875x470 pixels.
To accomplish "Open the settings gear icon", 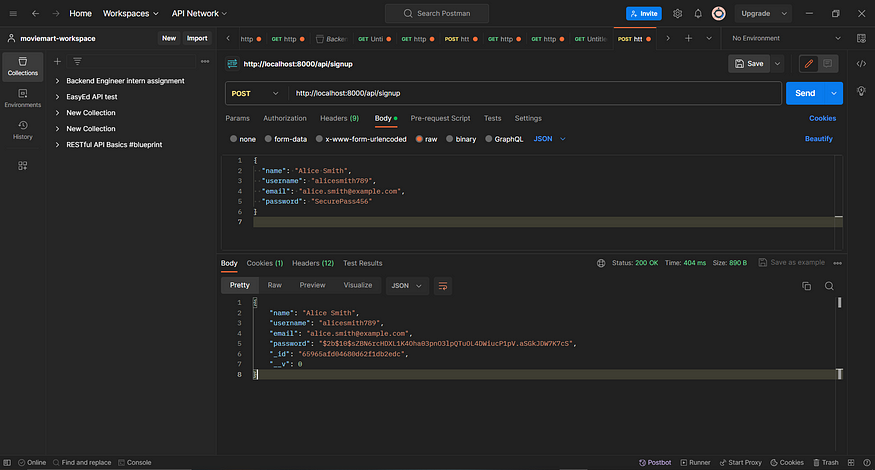I will pos(677,13).
